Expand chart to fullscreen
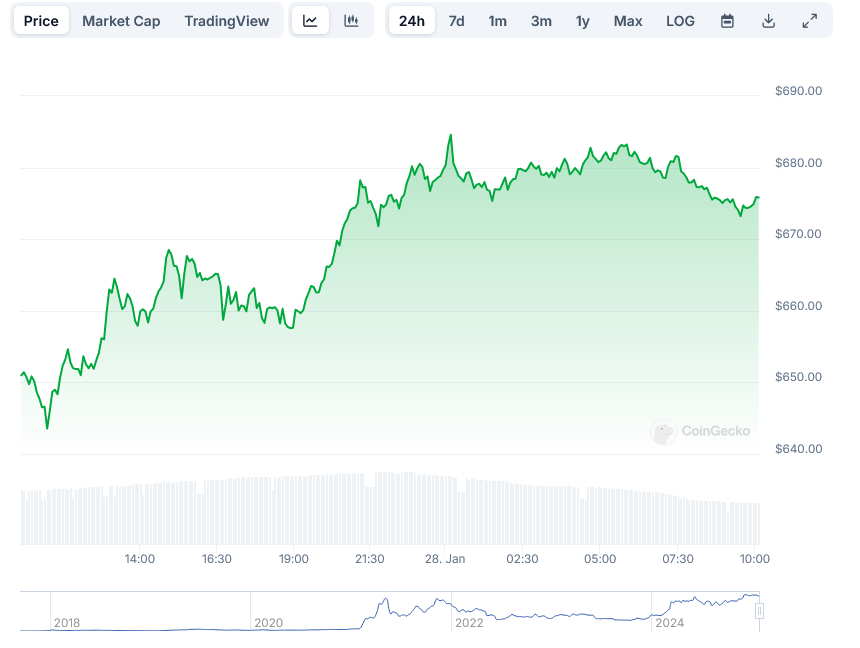 (x=810, y=21)
